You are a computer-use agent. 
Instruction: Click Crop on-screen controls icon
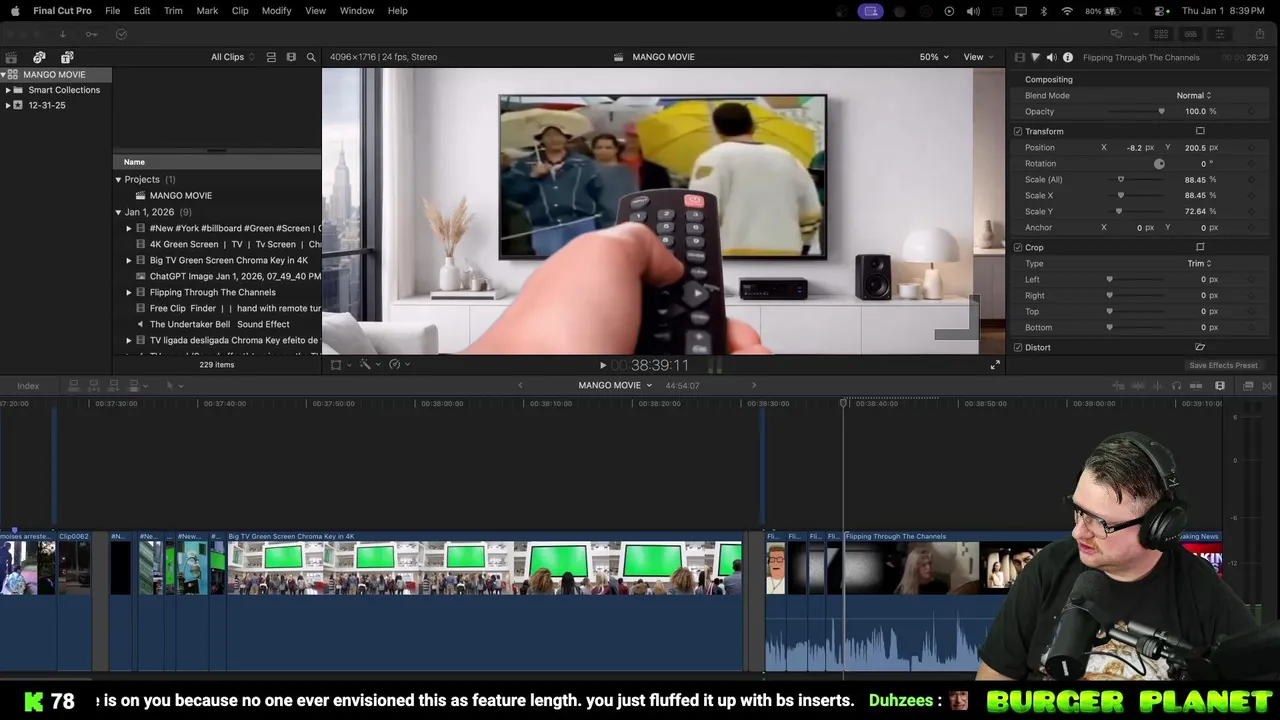pyautogui.click(x=1200, y=247)
